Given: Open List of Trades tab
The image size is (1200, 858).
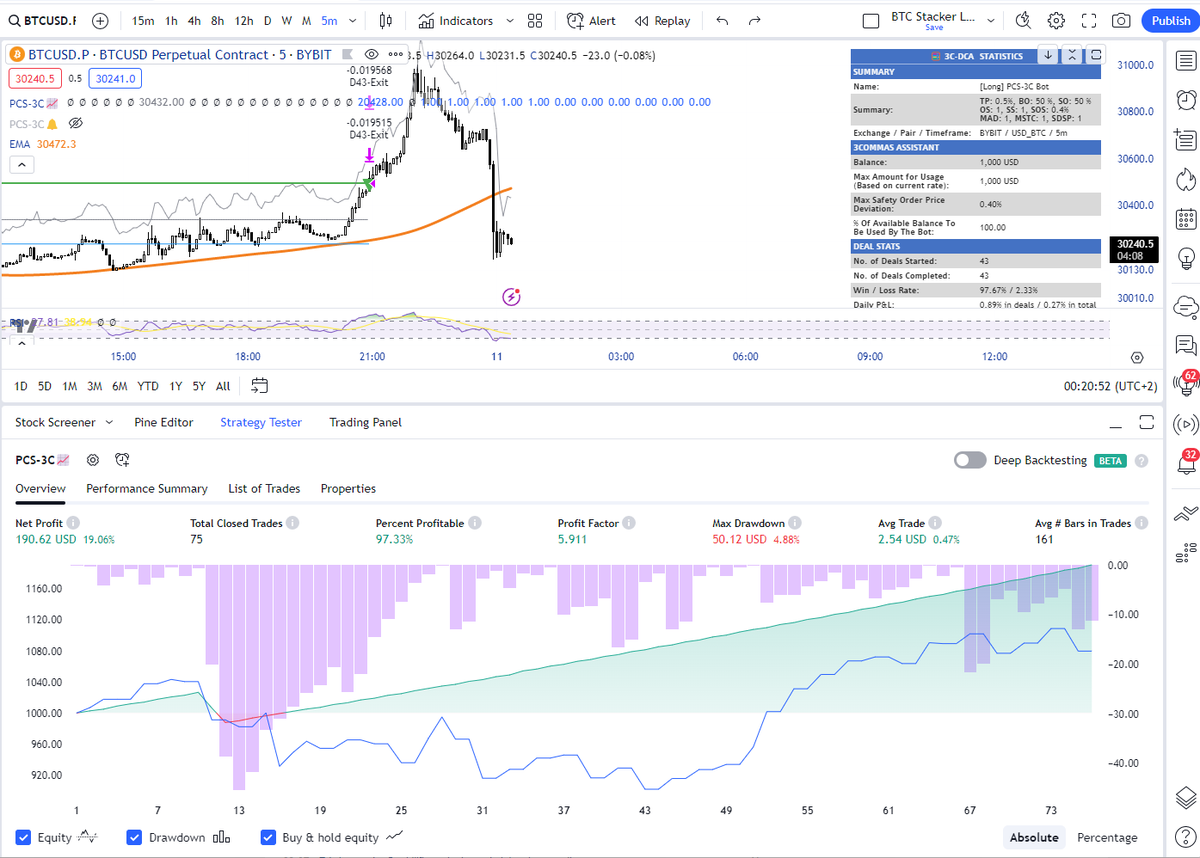Looking at the screenshot, I should click(264, 489).
